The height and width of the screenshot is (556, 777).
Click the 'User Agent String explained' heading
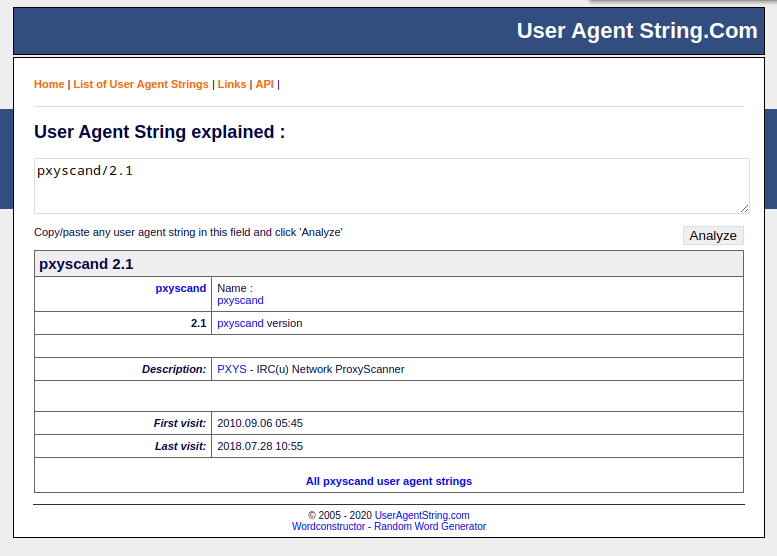coord(159,132)
